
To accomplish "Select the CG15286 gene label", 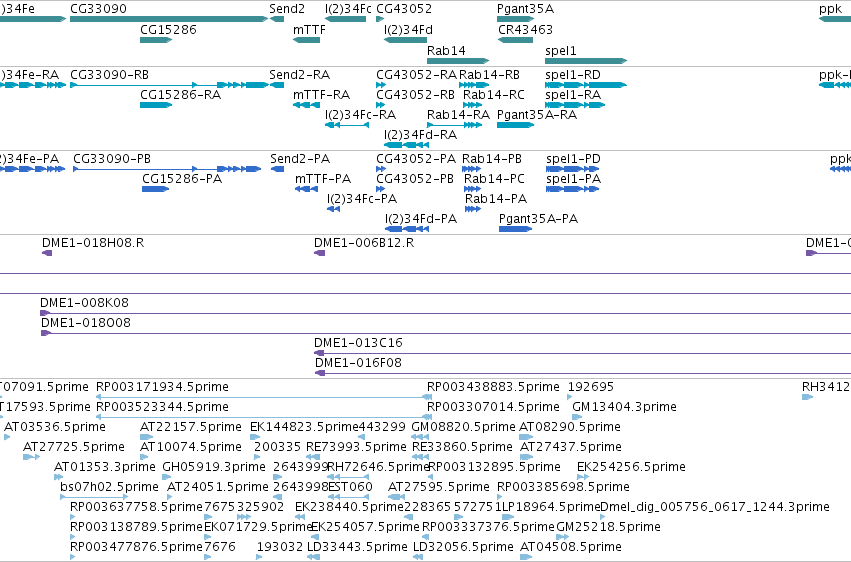I will pos(168,30).
